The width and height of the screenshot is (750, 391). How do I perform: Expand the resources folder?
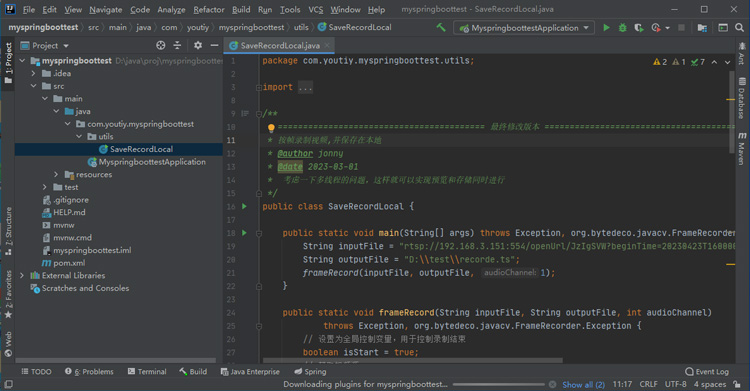(x=56, y=174)
